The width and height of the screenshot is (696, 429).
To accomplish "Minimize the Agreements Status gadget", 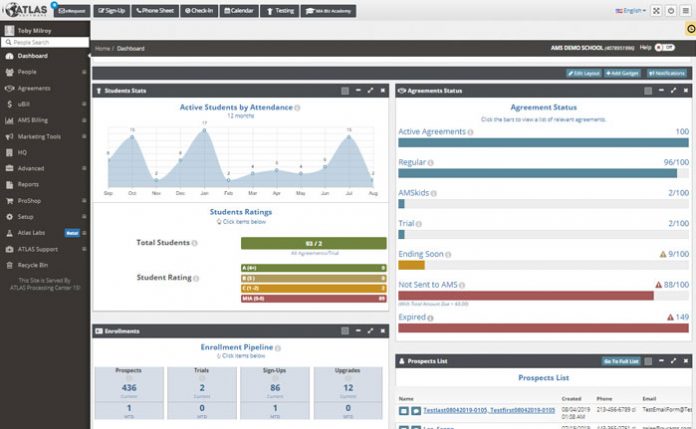I will (662, 90).
